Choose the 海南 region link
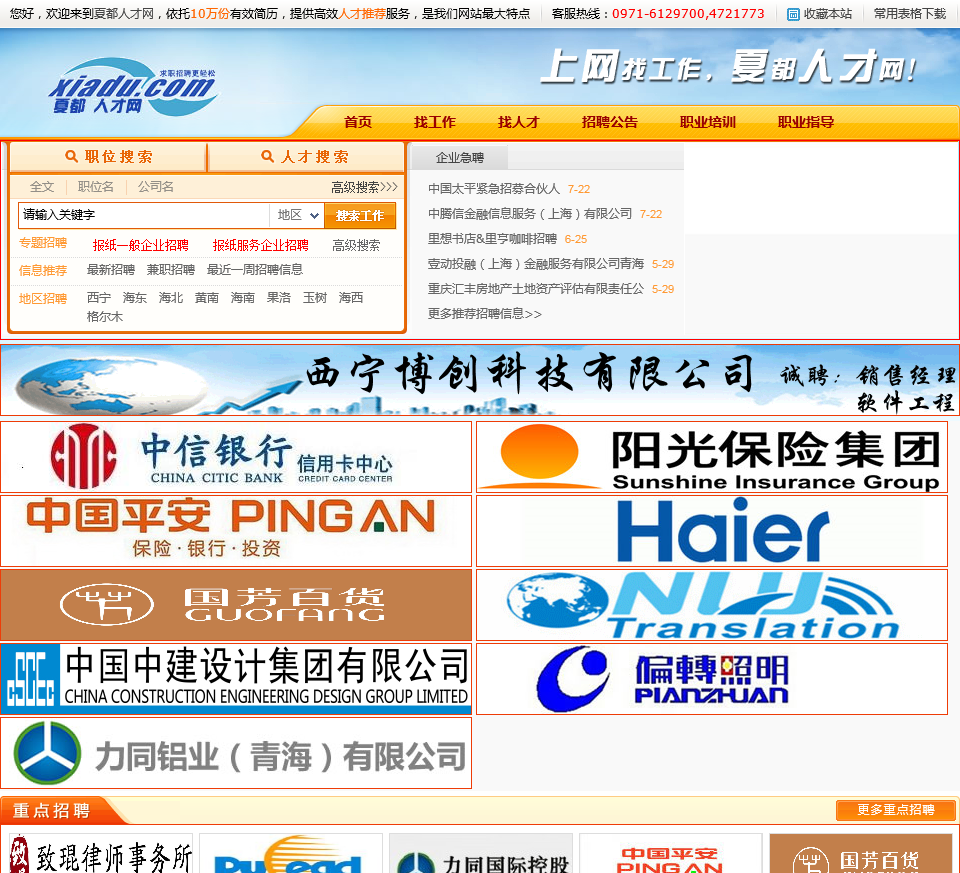The width and height of the screenshot is (960, 873). click(x=243, y=298)
